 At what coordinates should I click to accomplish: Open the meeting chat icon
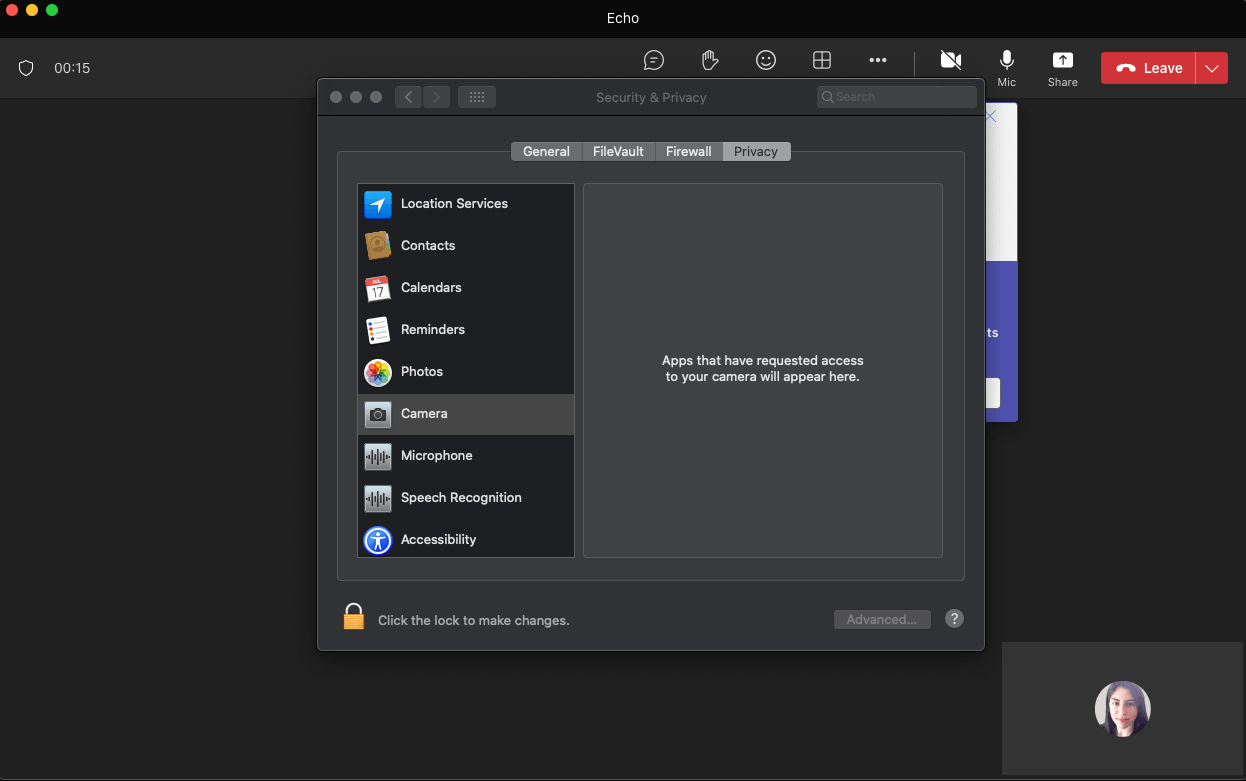click(x=654, y=61)
